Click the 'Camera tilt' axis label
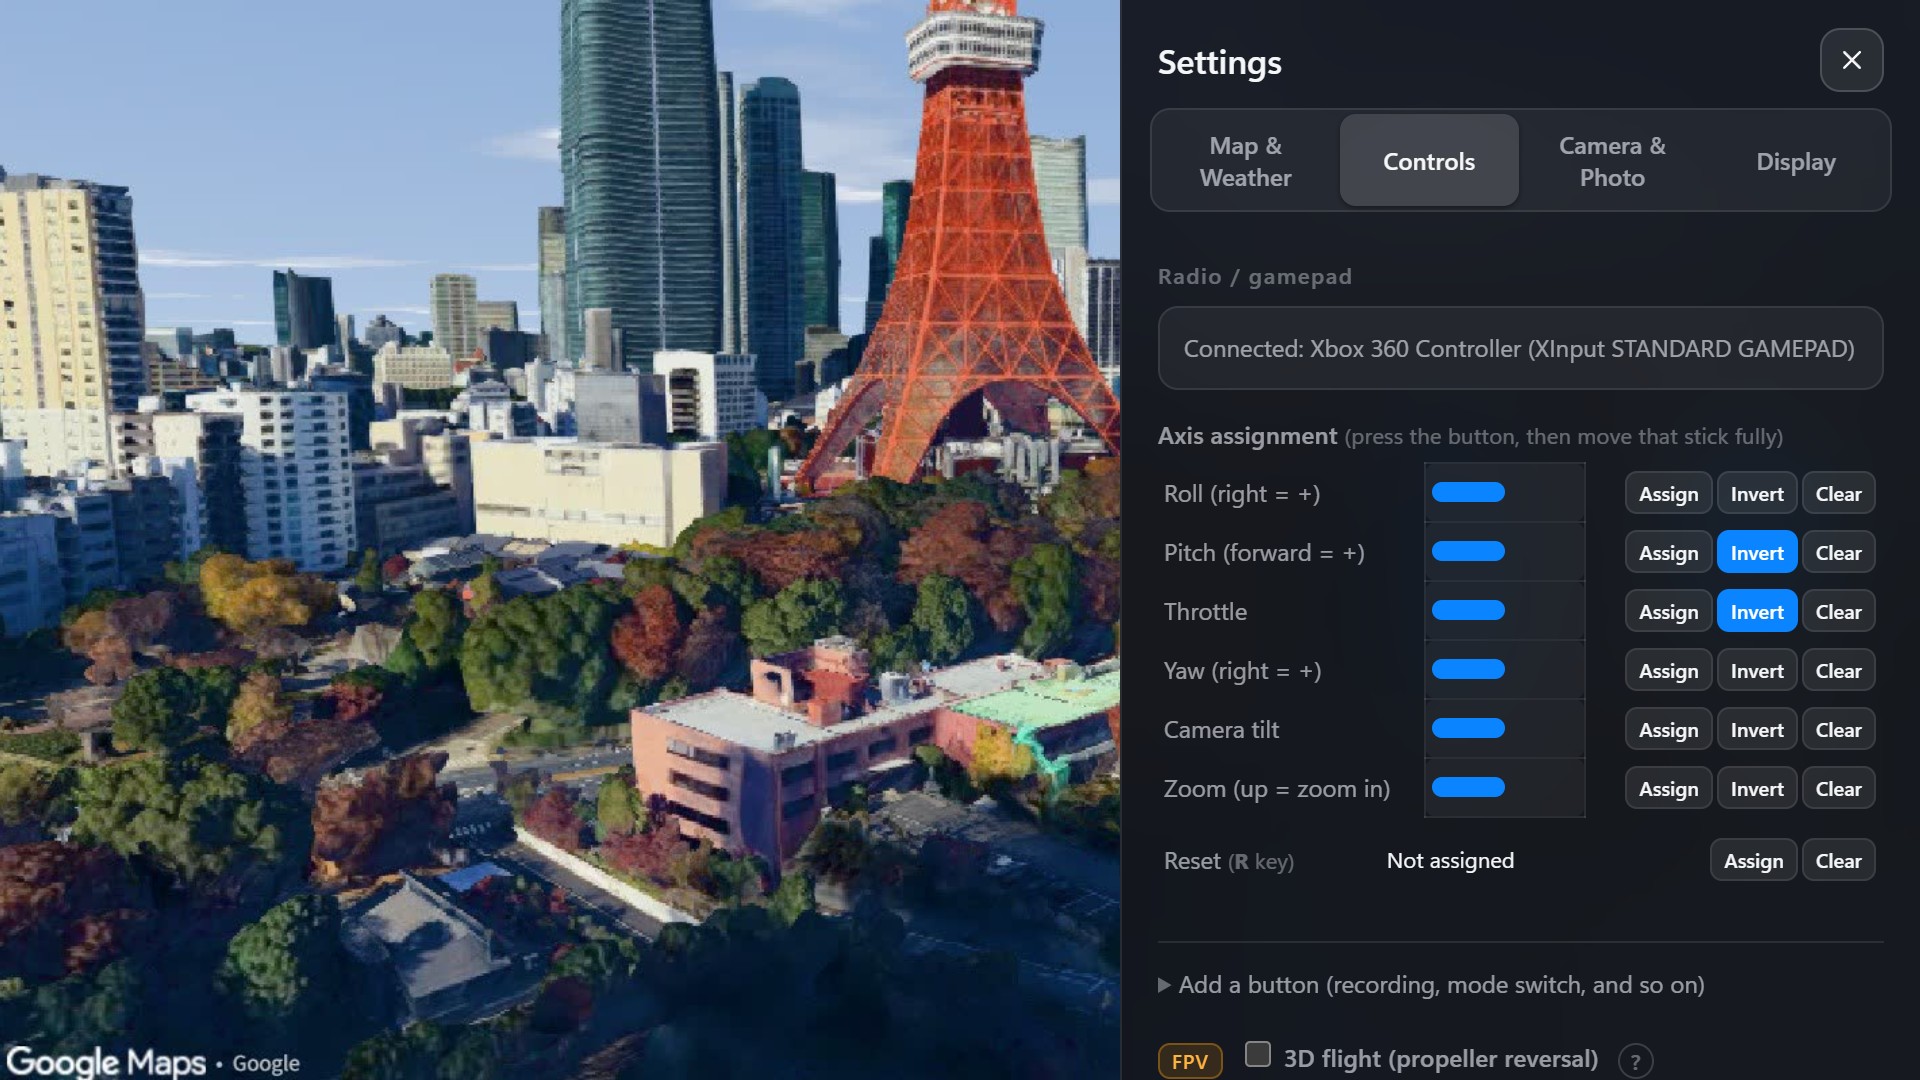1920x1080 pixels. point(1221,730)
